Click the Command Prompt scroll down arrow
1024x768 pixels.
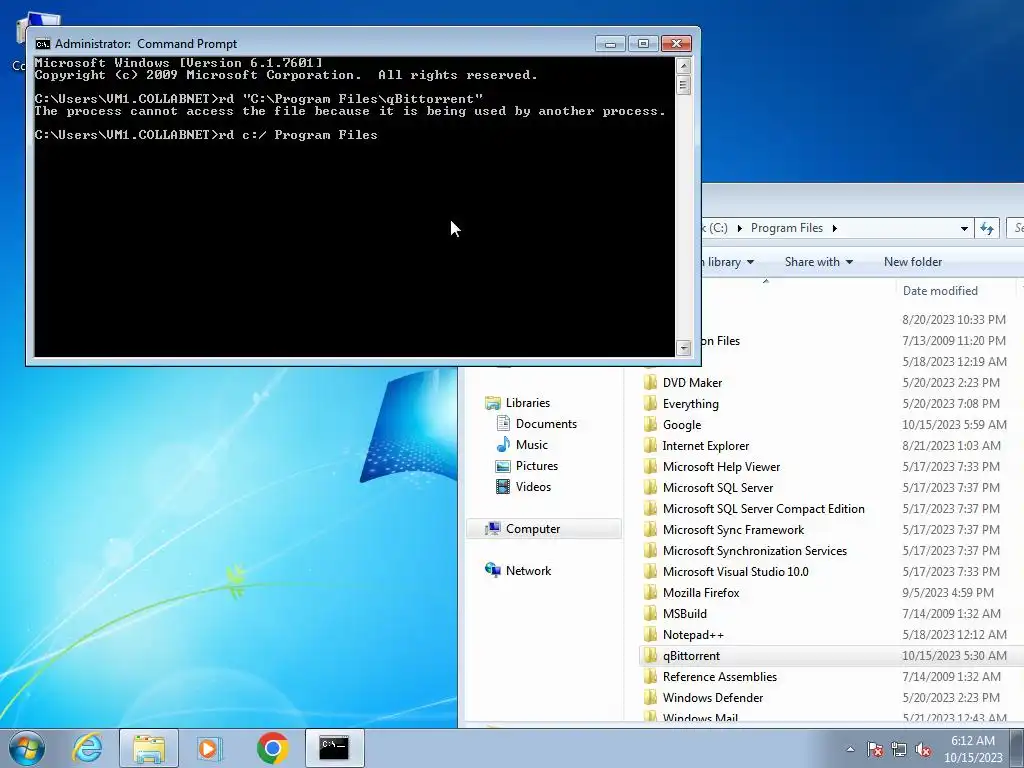coord(683,348)
